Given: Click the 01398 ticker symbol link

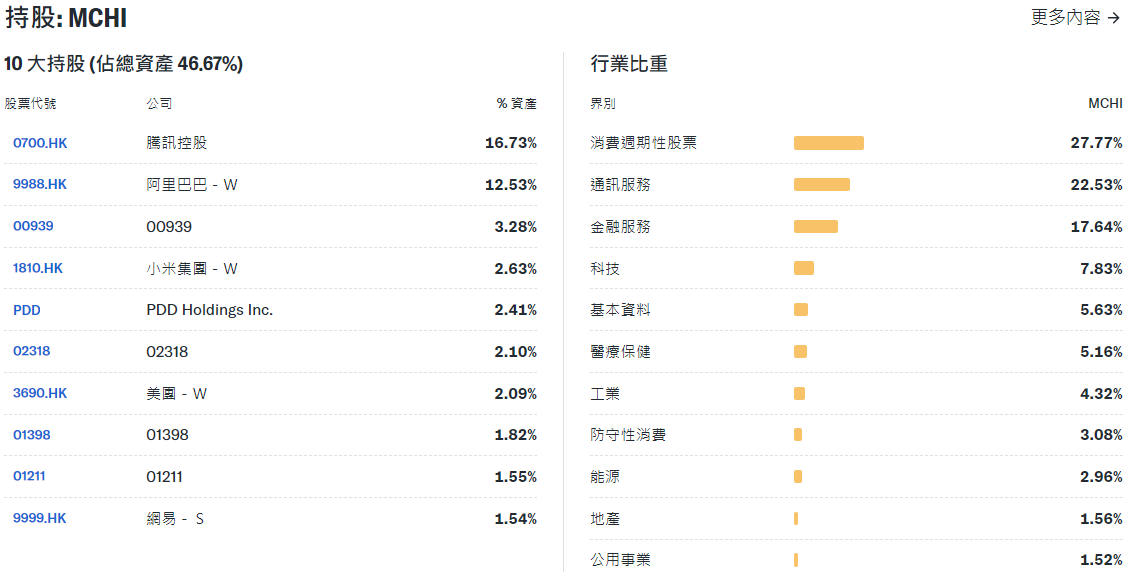Looking at the screenshot, I should point(32,435).
